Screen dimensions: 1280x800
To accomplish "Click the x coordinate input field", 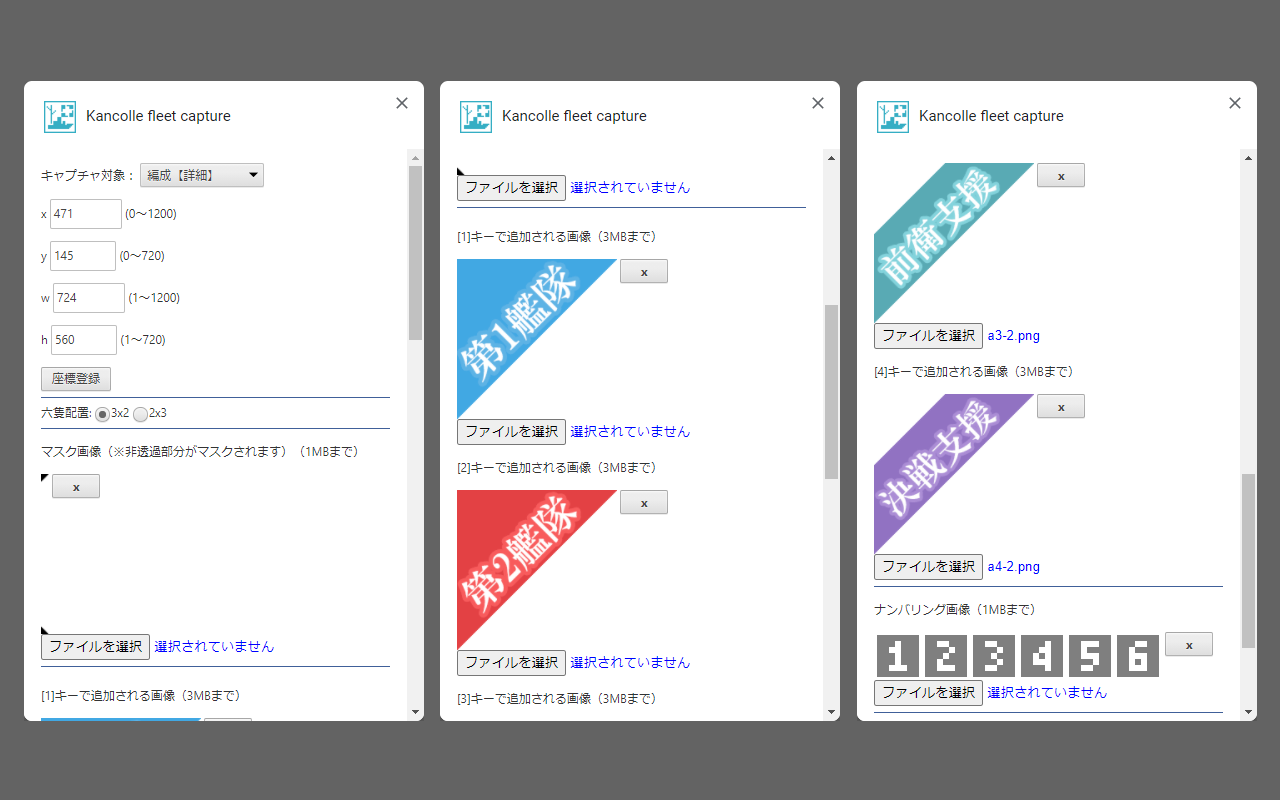I will [85, 213].
